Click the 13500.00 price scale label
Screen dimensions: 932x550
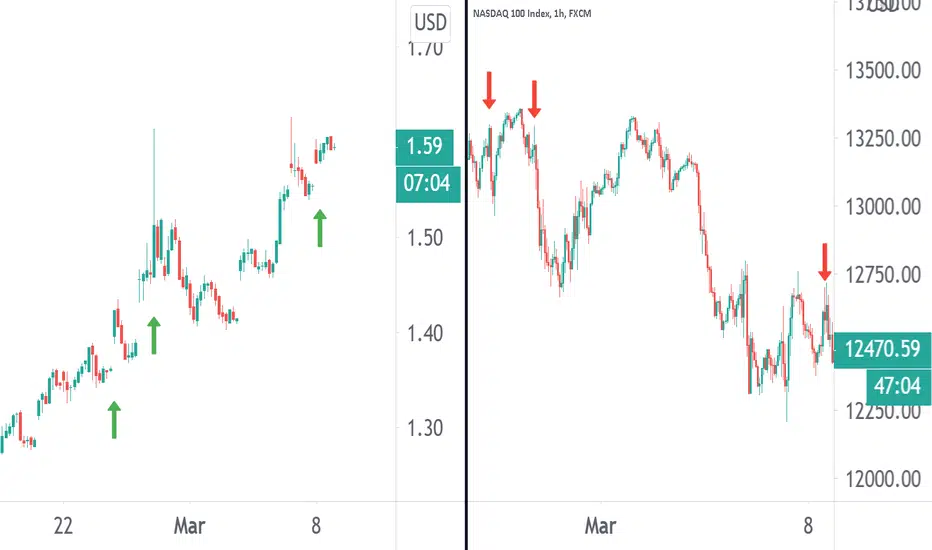click(883, 71)
